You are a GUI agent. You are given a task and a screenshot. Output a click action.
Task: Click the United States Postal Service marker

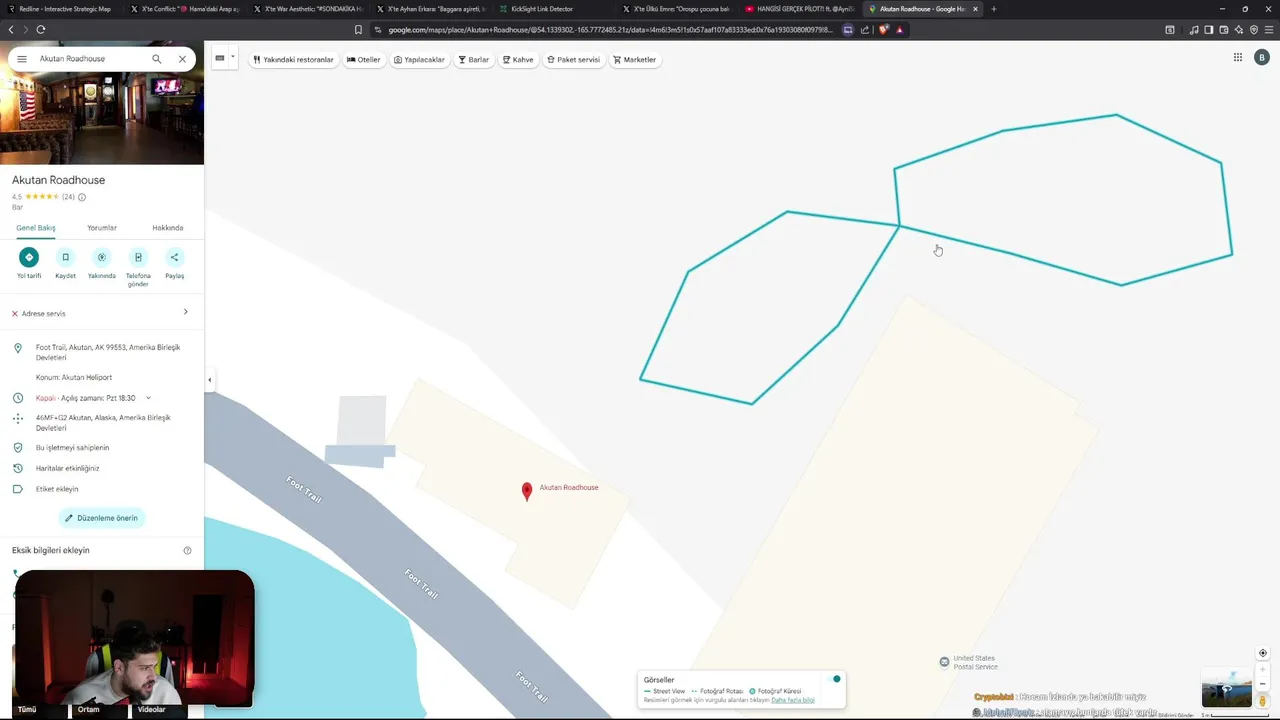point(944,662)
